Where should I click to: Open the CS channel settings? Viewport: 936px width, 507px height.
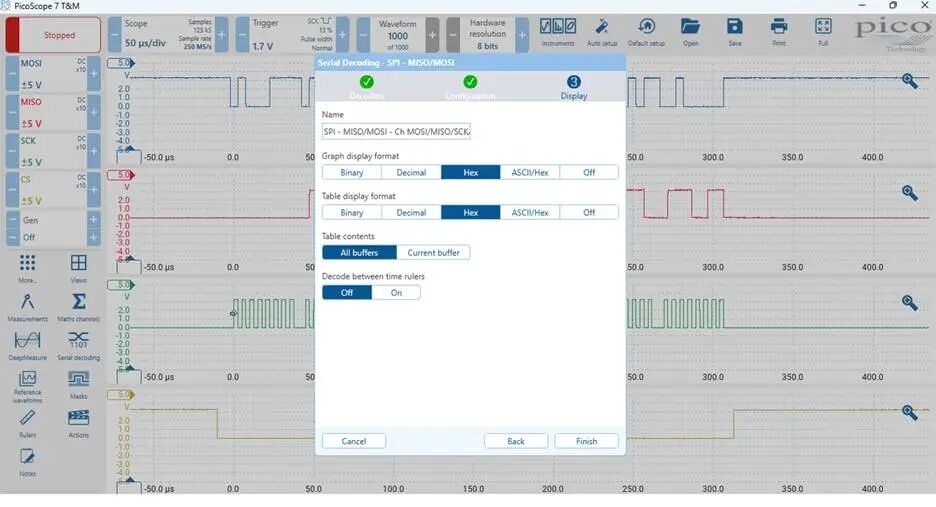click(53, 190)
